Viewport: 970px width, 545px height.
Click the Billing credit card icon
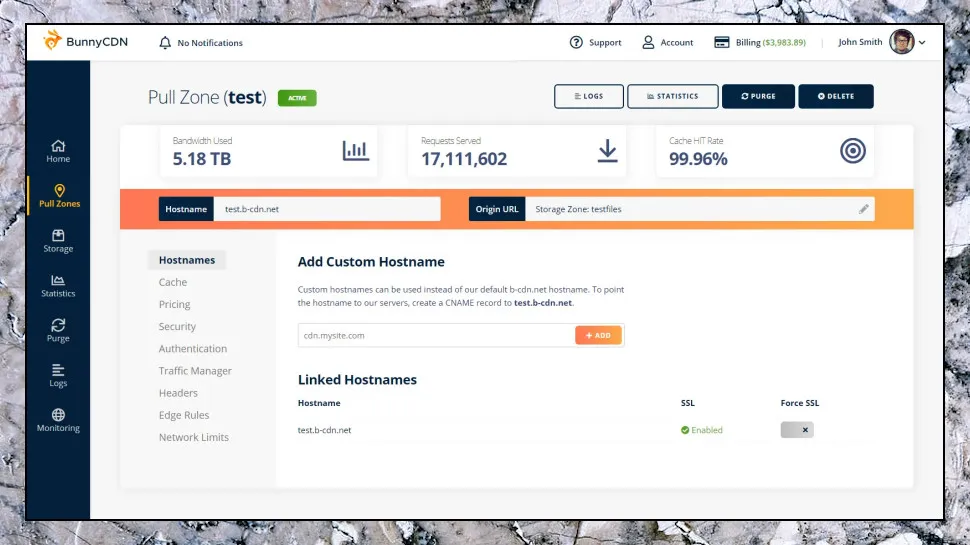pyautogui.click(x=721, y=42)
